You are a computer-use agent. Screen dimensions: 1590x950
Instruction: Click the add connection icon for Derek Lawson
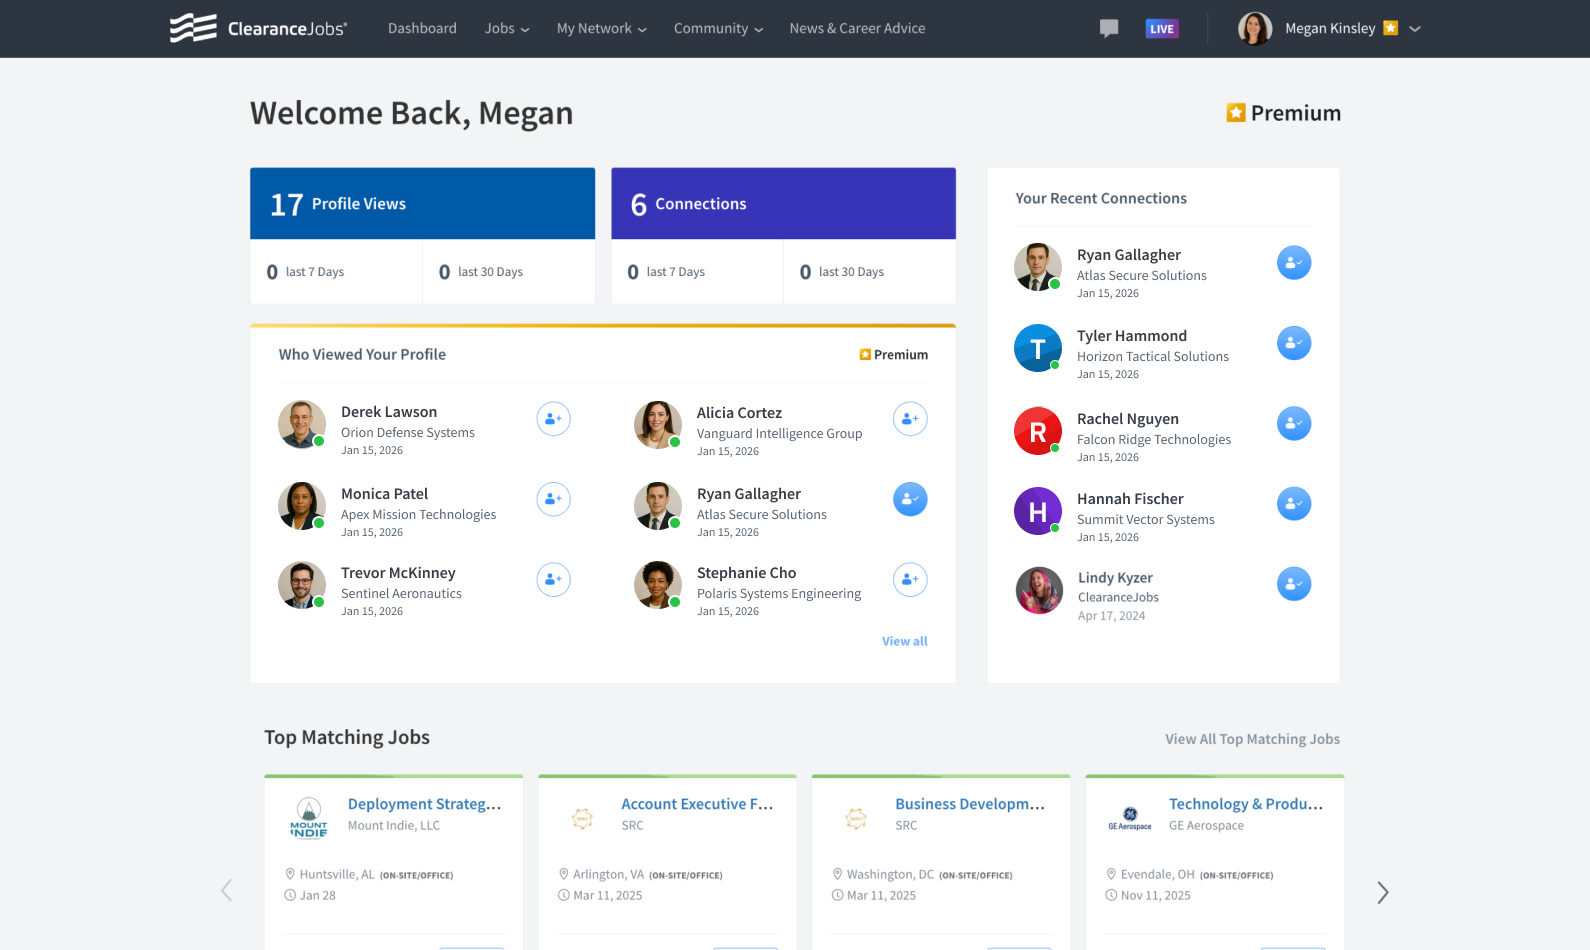(x=554, y=418)
